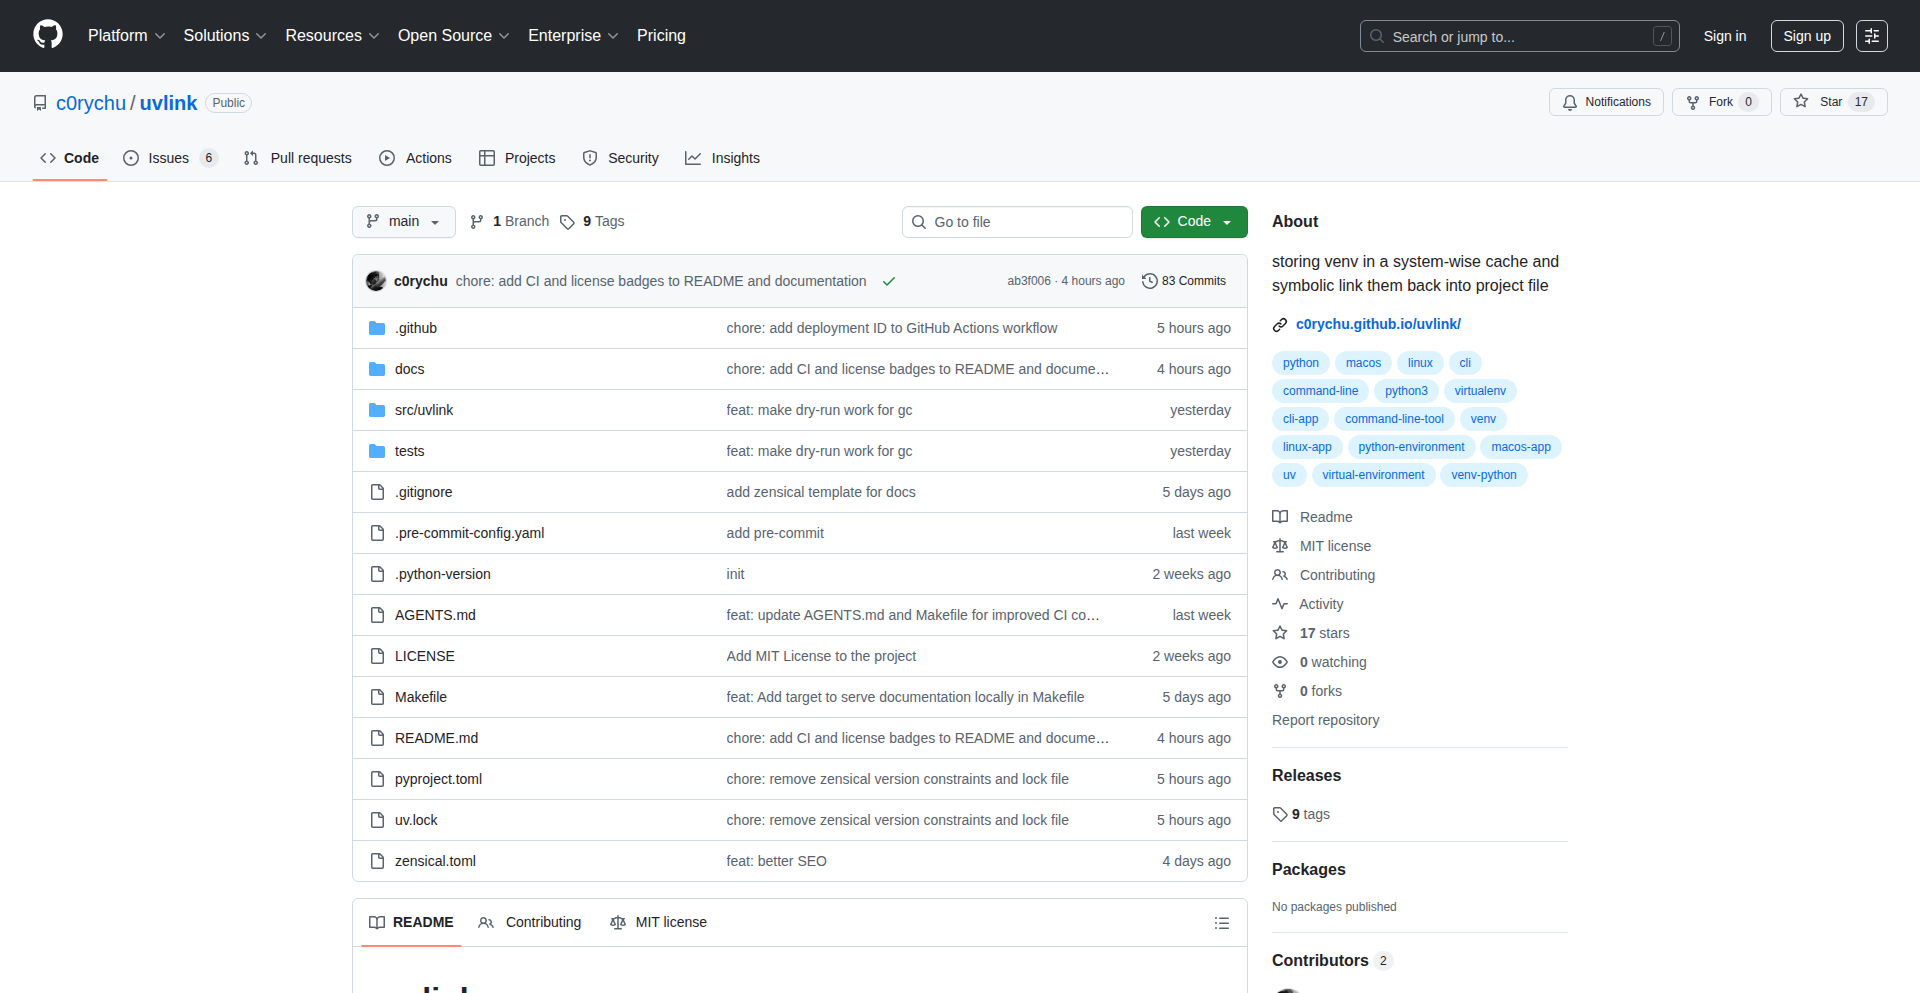Star the uvlink repository

1831,101
